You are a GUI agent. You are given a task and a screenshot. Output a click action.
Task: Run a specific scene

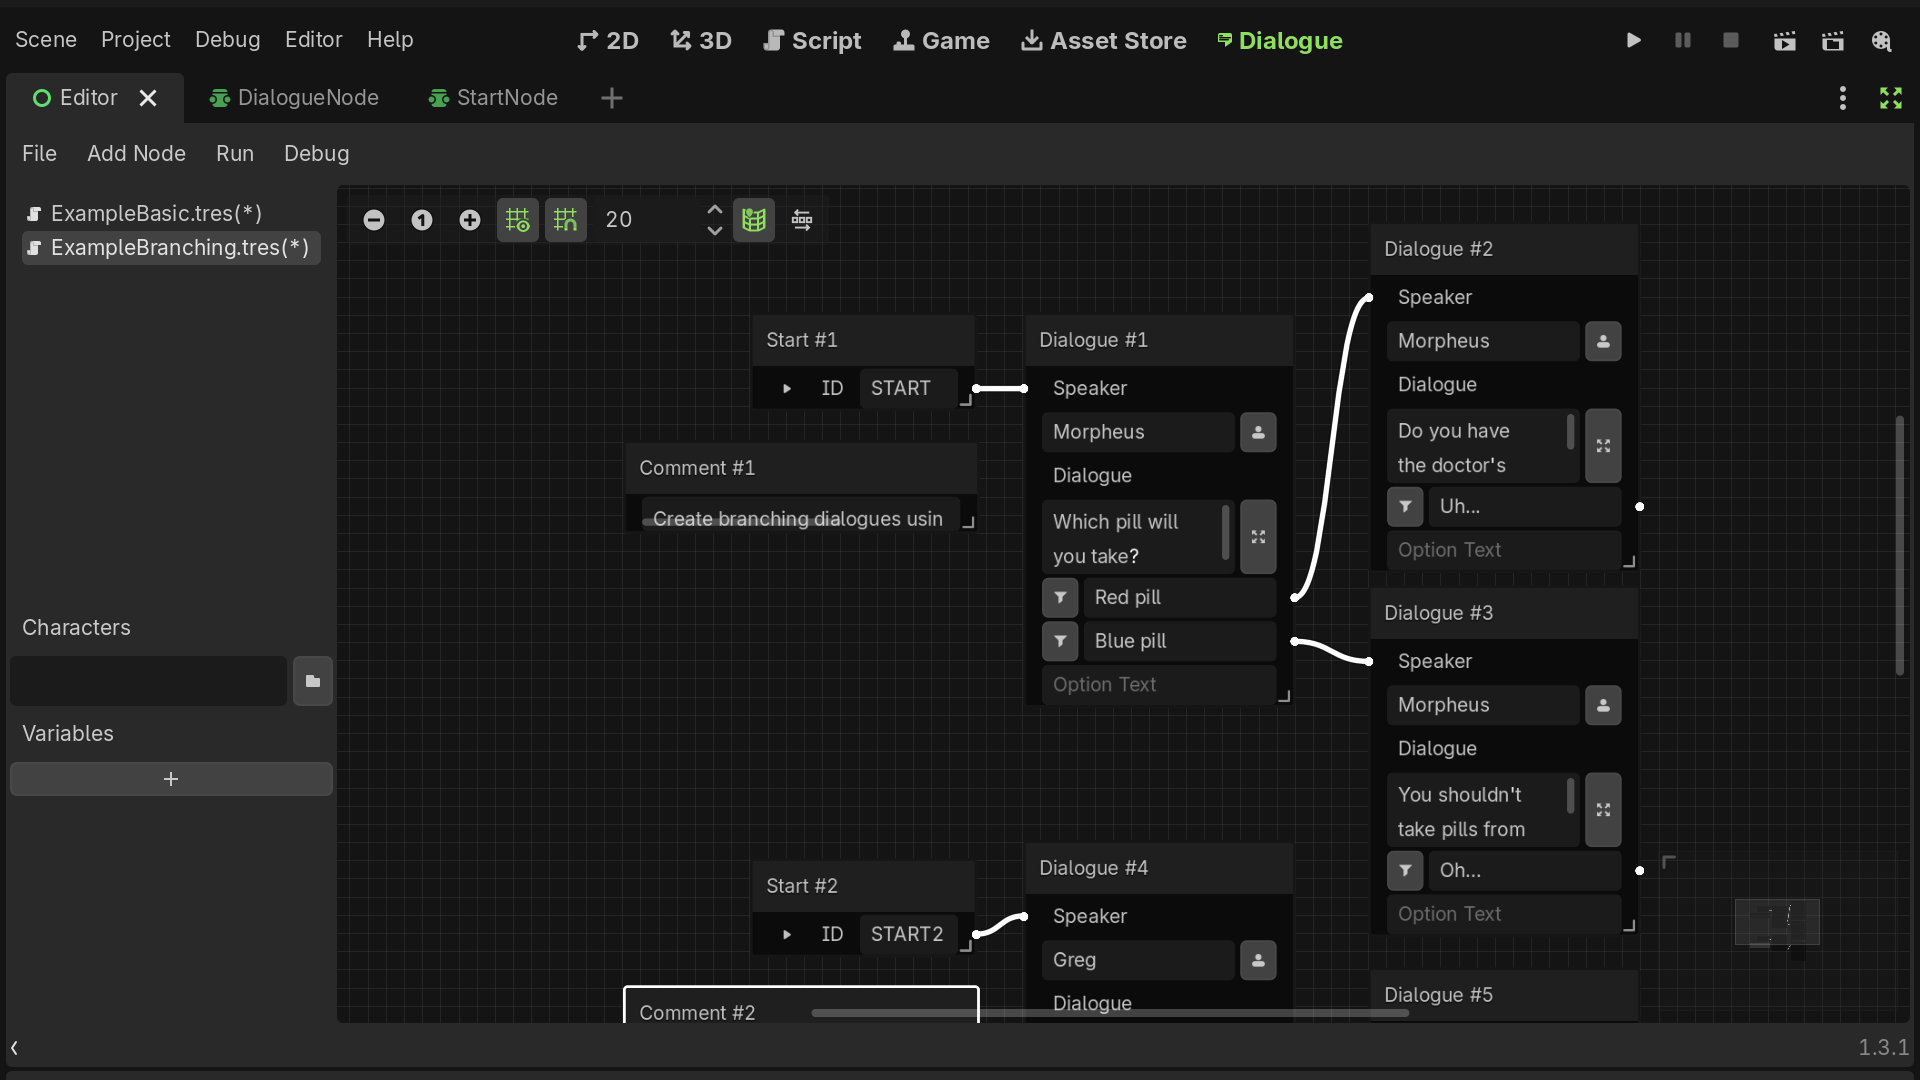tap(1833, 41)
